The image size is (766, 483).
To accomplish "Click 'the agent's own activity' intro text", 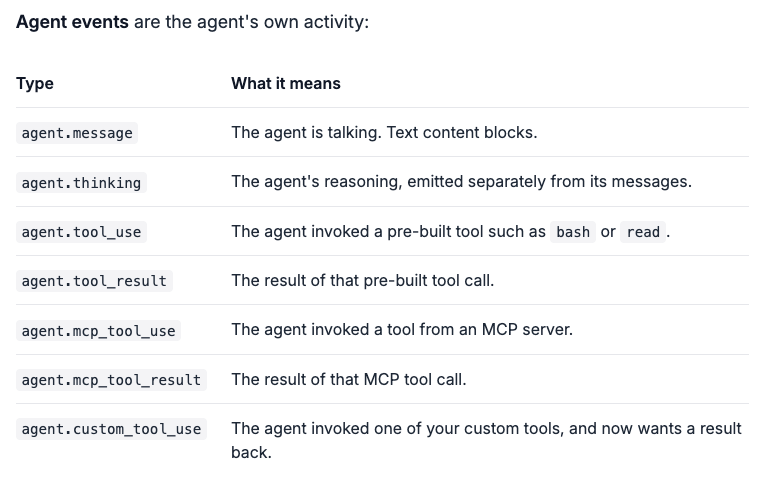I will [251, 22].
